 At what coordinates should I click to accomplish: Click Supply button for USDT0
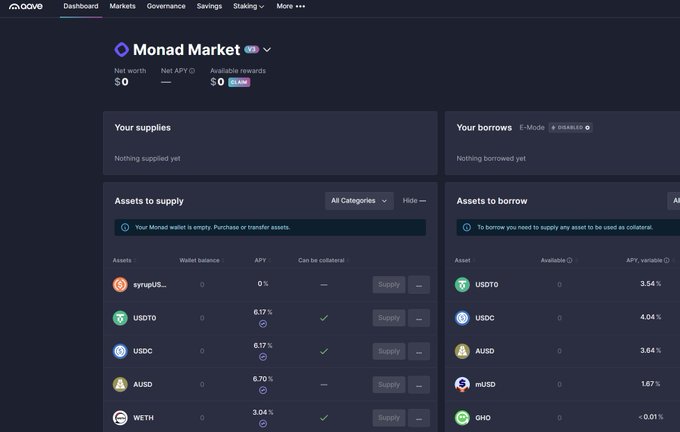pos(389,318)
